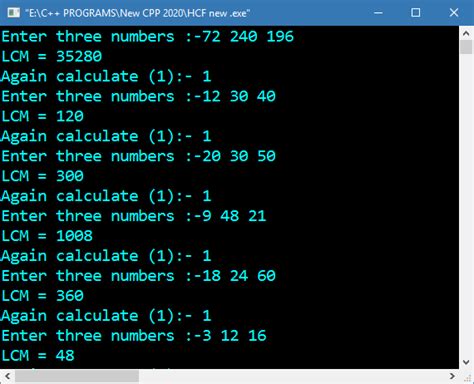Screen dimensions: 474x384
Task: Close the HCF new .exe console window
Action: click(x=454, y=13)
